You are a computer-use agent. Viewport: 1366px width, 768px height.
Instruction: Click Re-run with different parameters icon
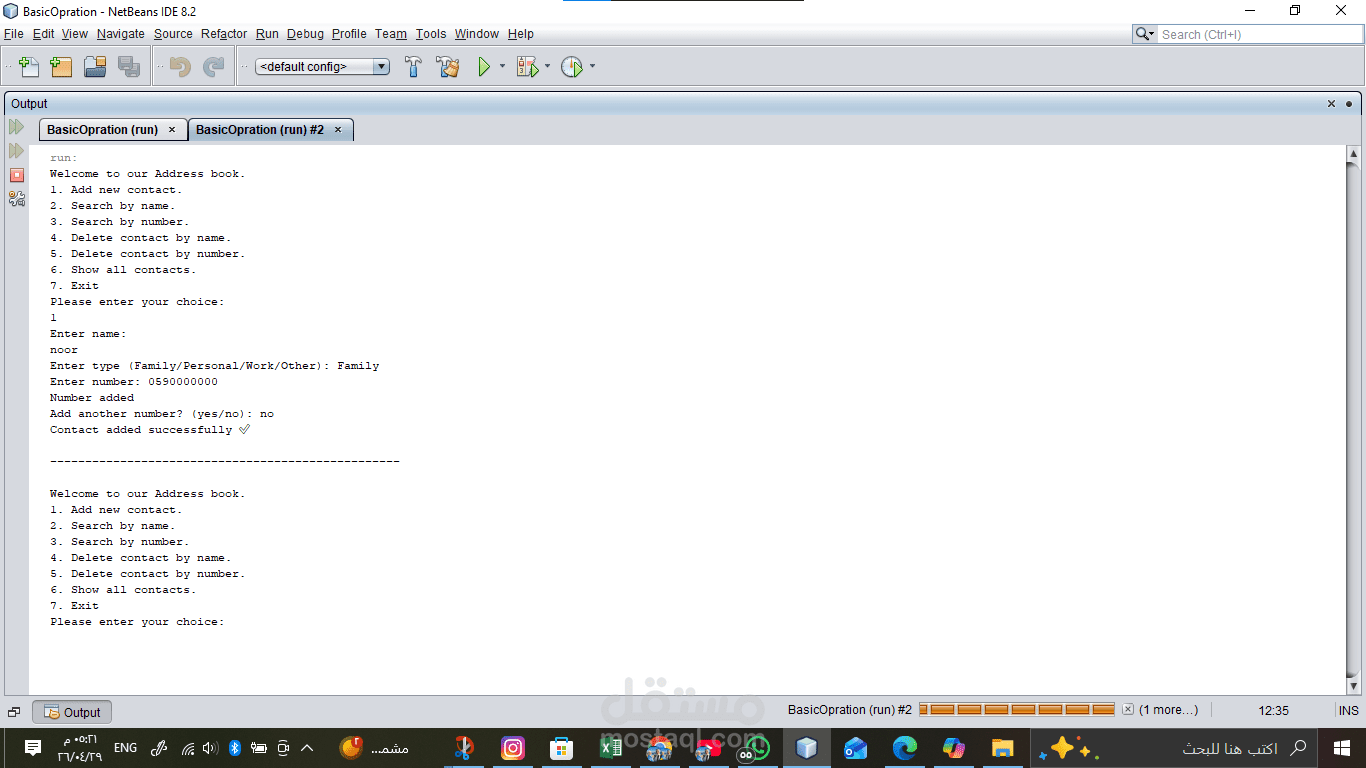[x=16, y=151]
